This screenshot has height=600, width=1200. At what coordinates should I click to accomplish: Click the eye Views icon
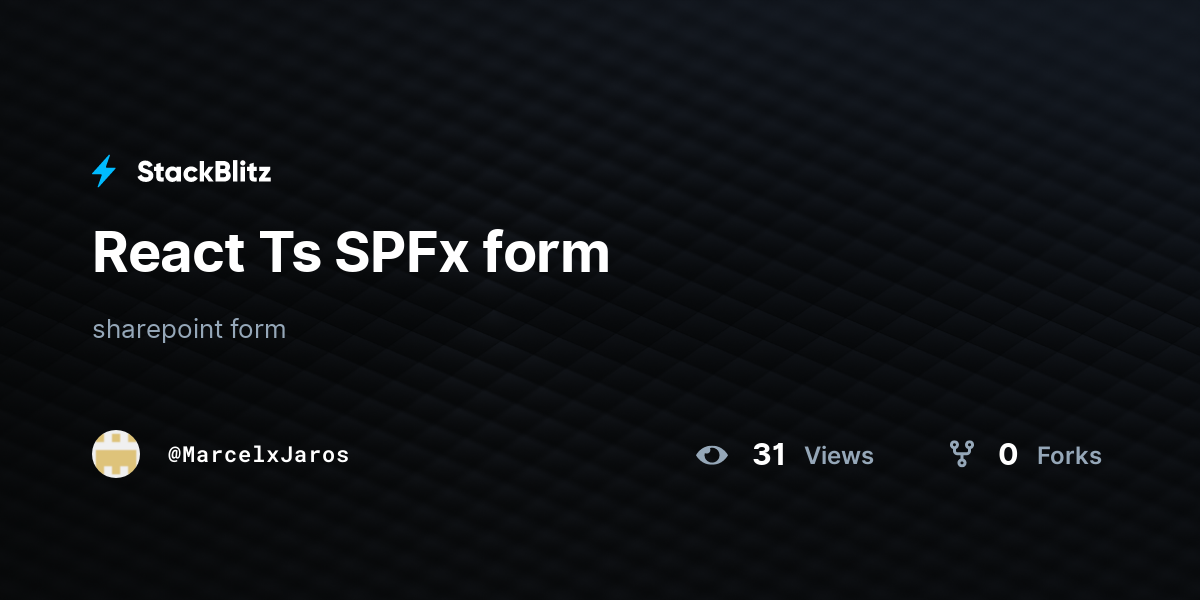(712, 455)
